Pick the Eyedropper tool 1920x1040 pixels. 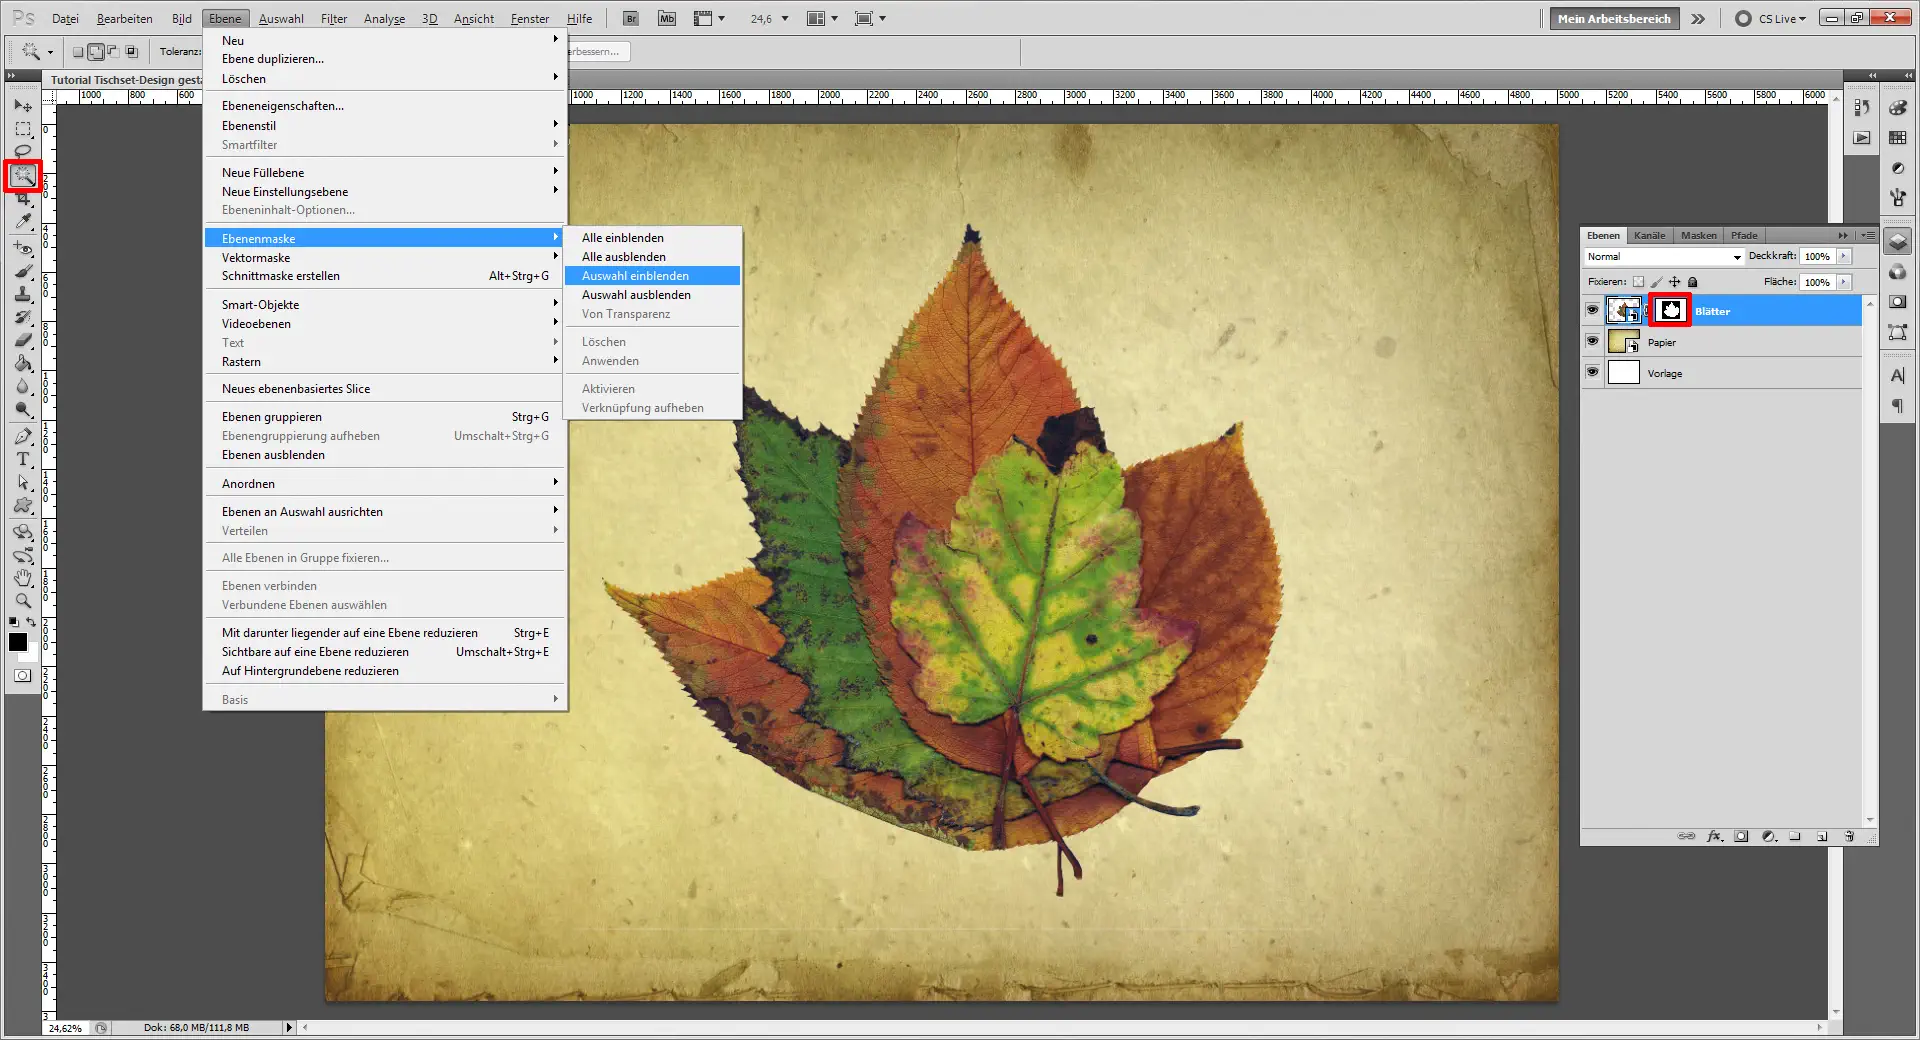(x=23, y=222)
